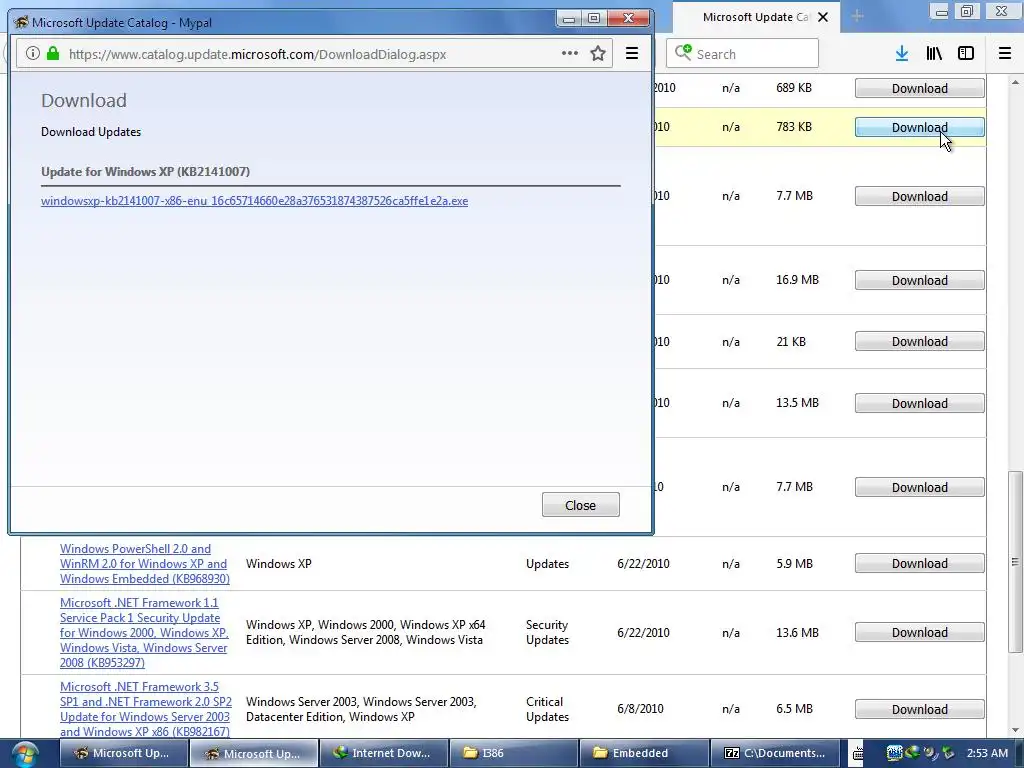Click the safely remove hardware tray icon
Viewport: 1024px width, 768px height.
948,753
